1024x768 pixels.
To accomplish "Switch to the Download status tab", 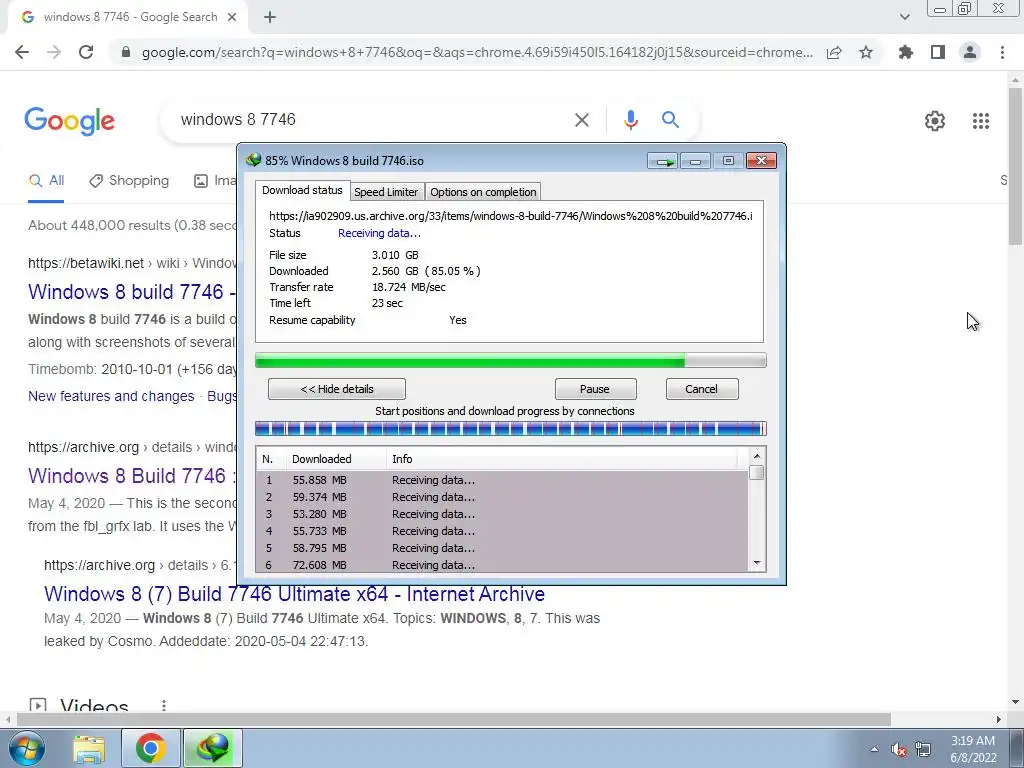I will [x=302, y=190].
